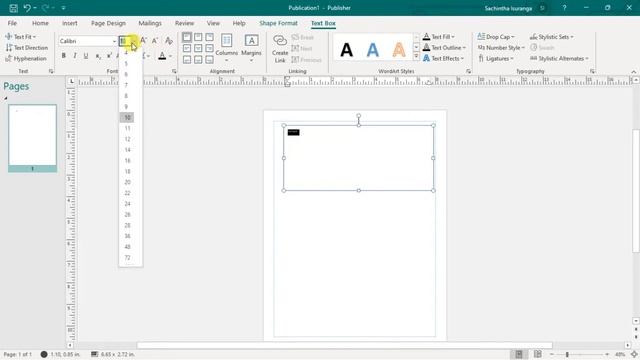The width and height of the screenshot is (640, 360).
Task: Open the Number Style menu
Action: point(501,48)
